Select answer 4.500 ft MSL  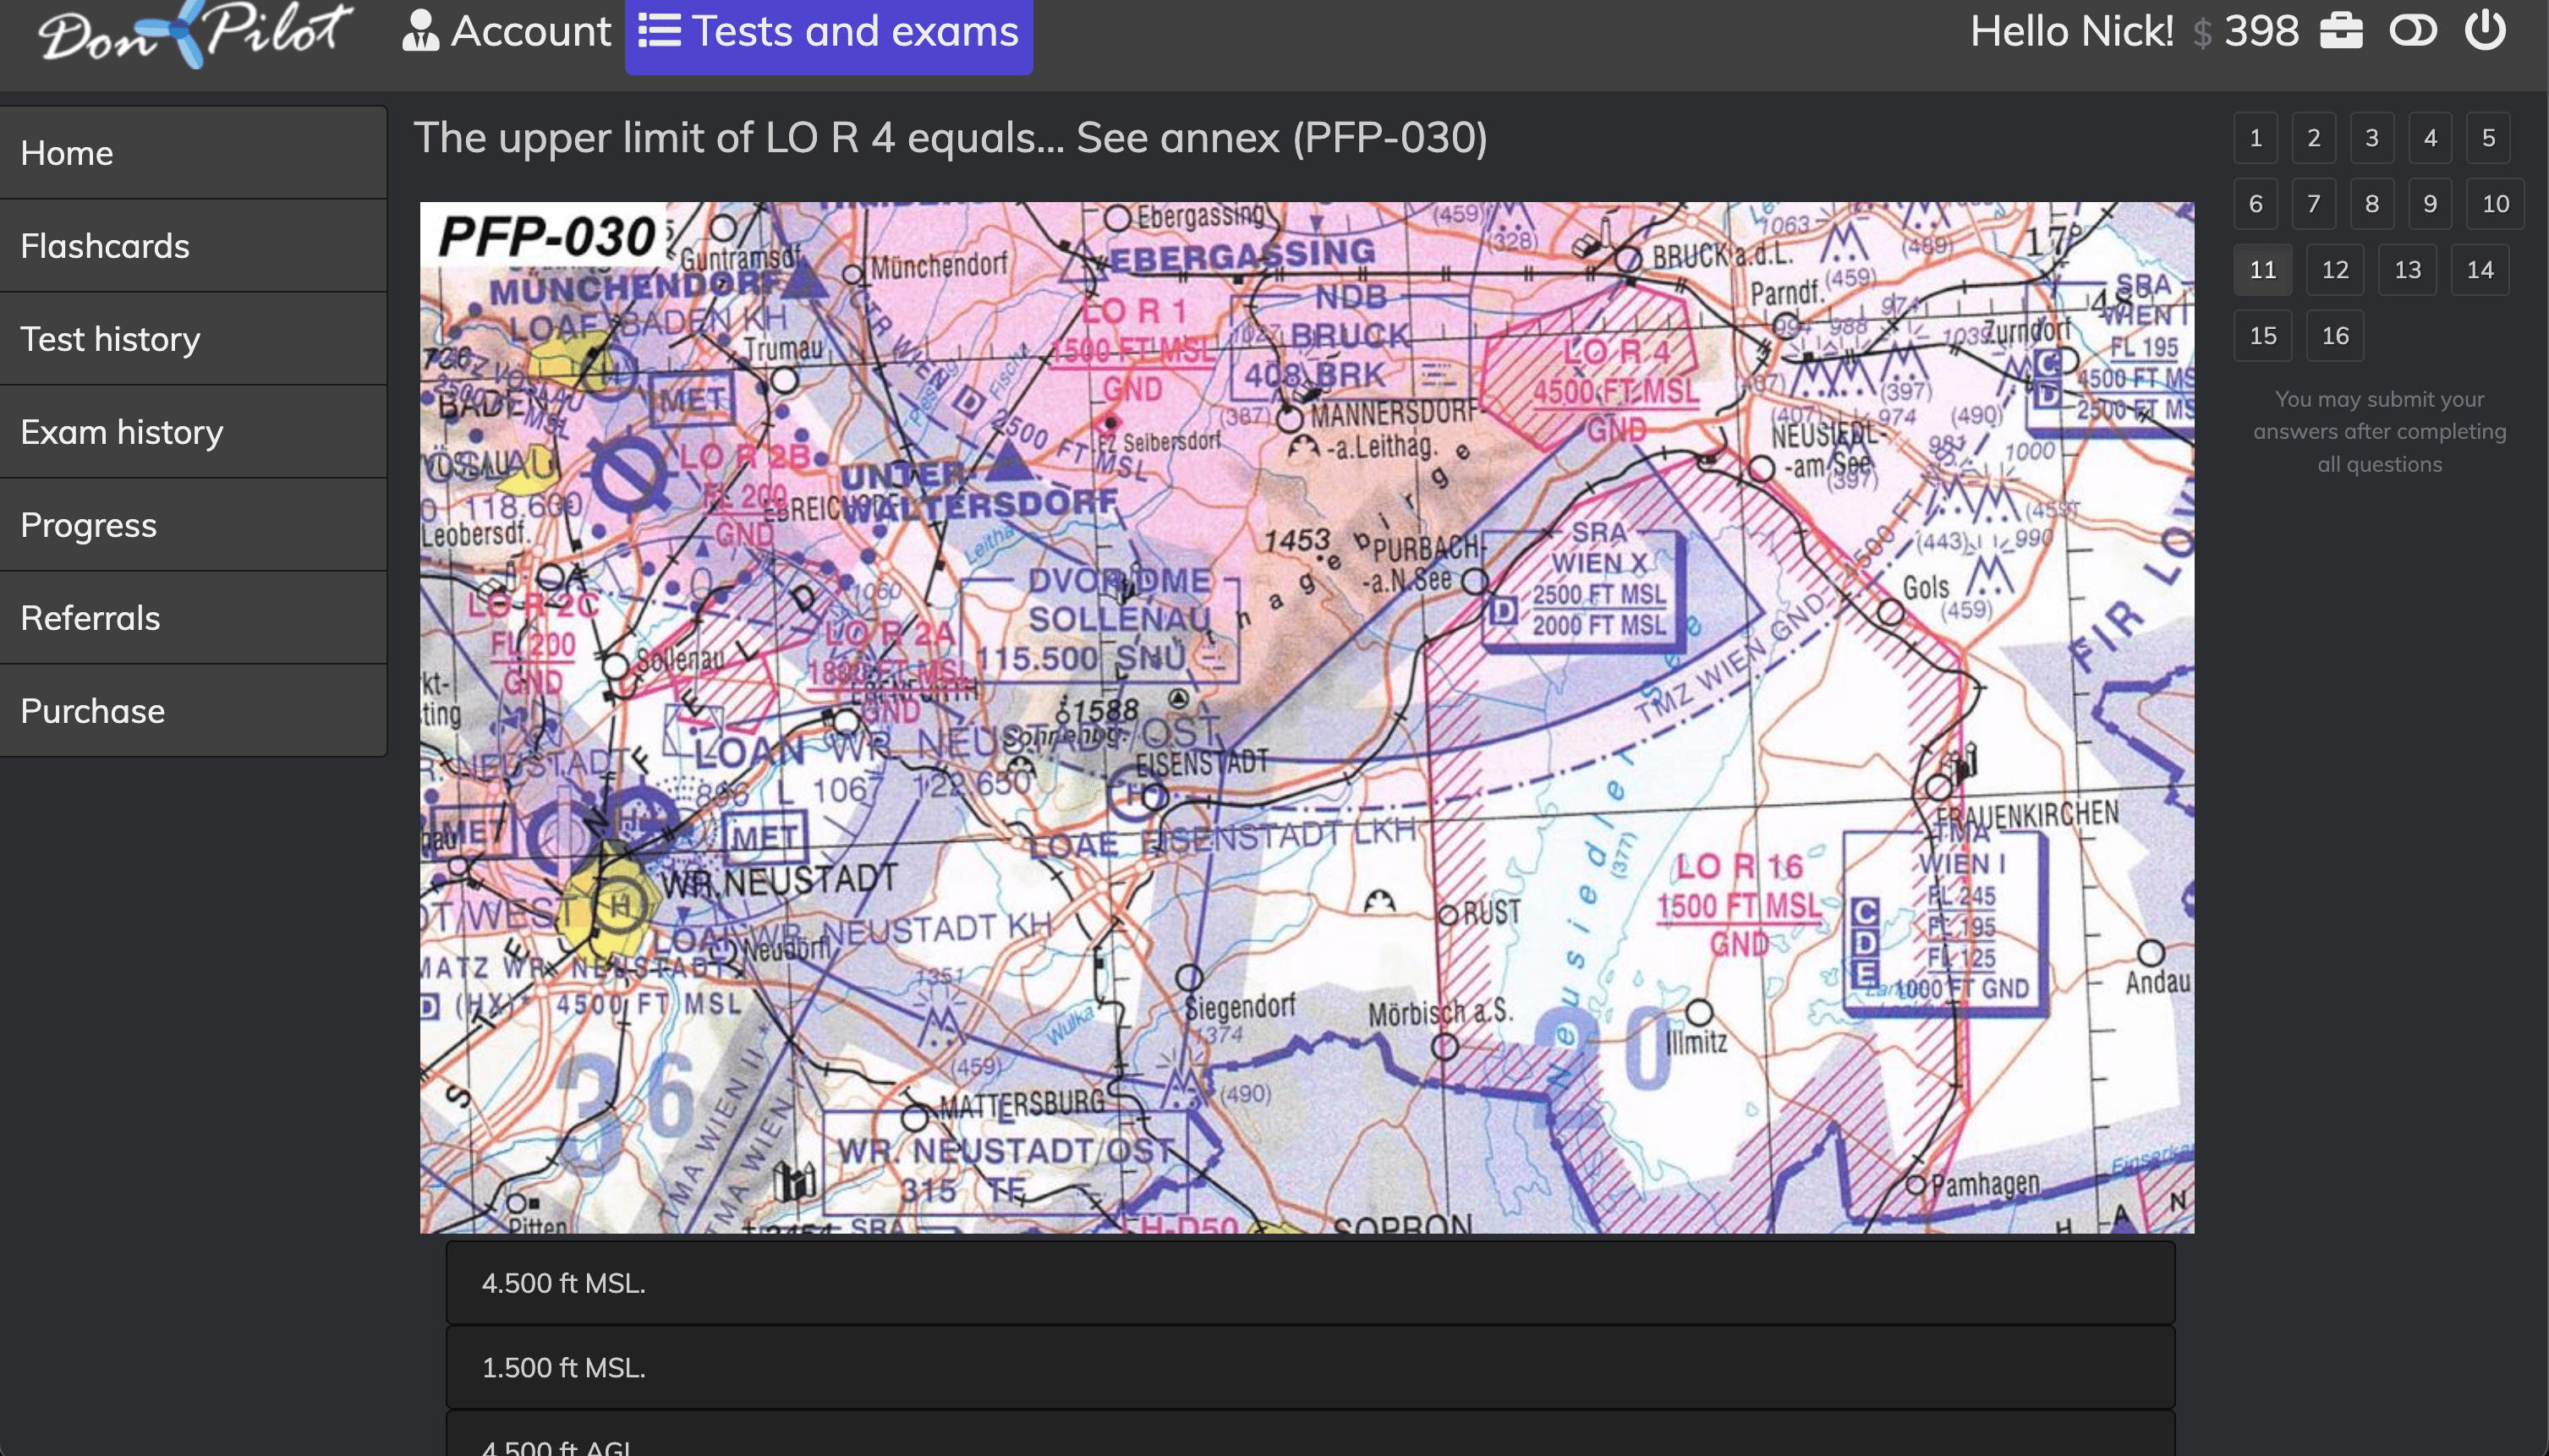tap(1309, 1284)
